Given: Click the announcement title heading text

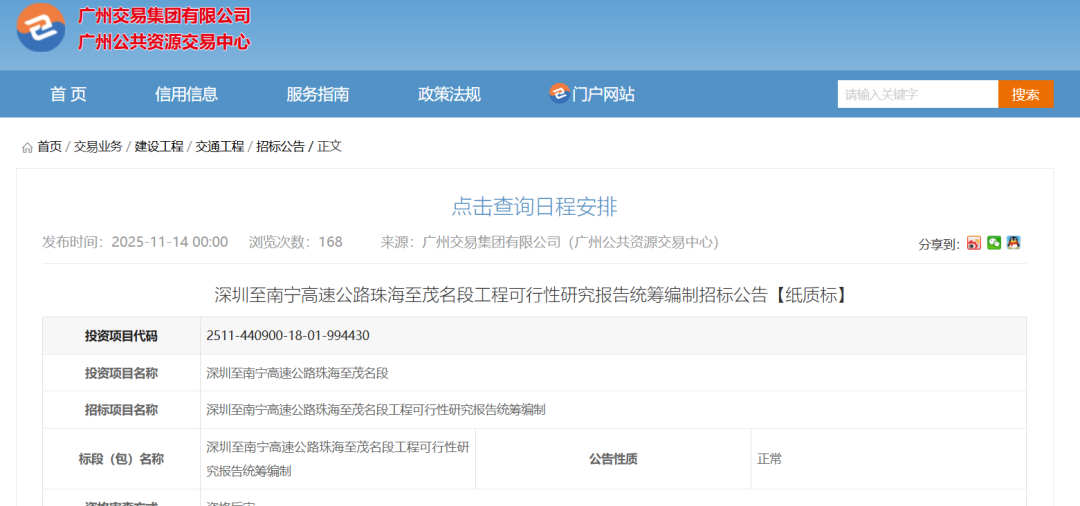Looking at the screenshot, I should click(534, 295).
